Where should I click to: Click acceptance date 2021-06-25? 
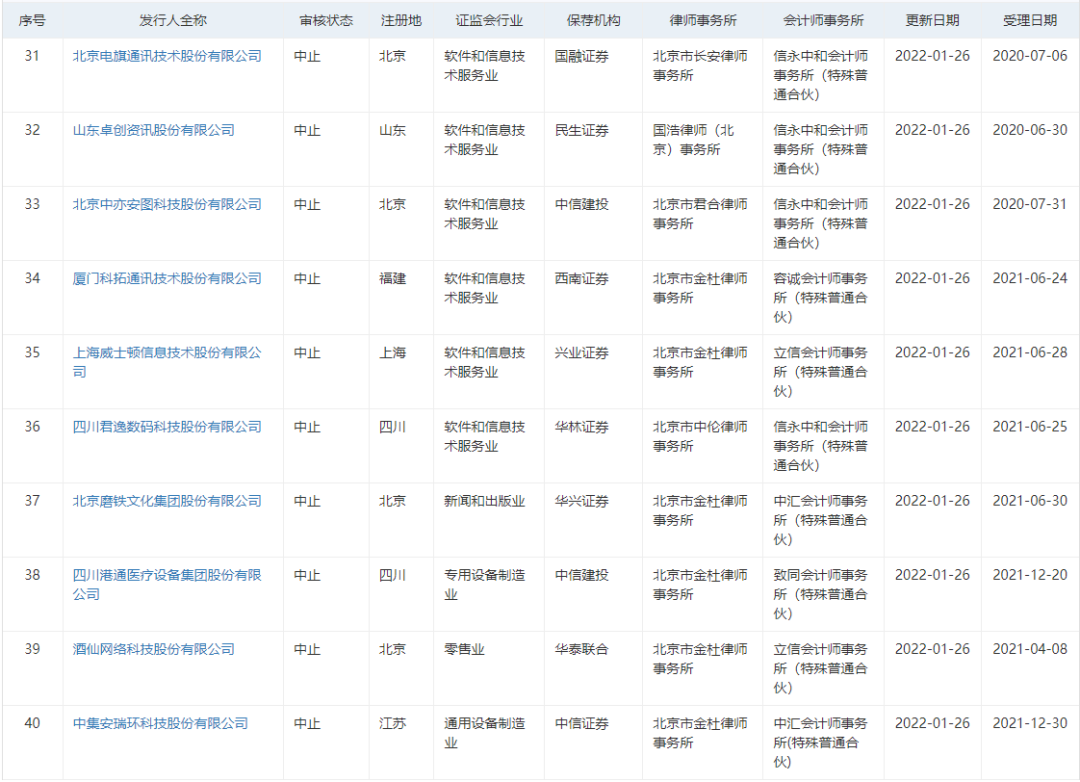[1030, 427]
